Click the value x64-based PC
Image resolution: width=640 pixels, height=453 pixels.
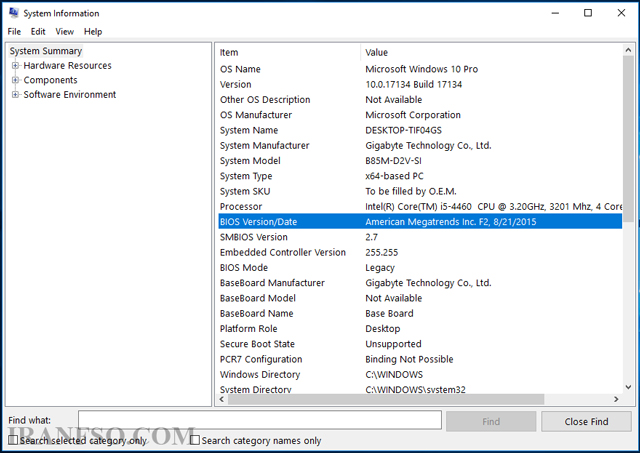coord(394,176)
